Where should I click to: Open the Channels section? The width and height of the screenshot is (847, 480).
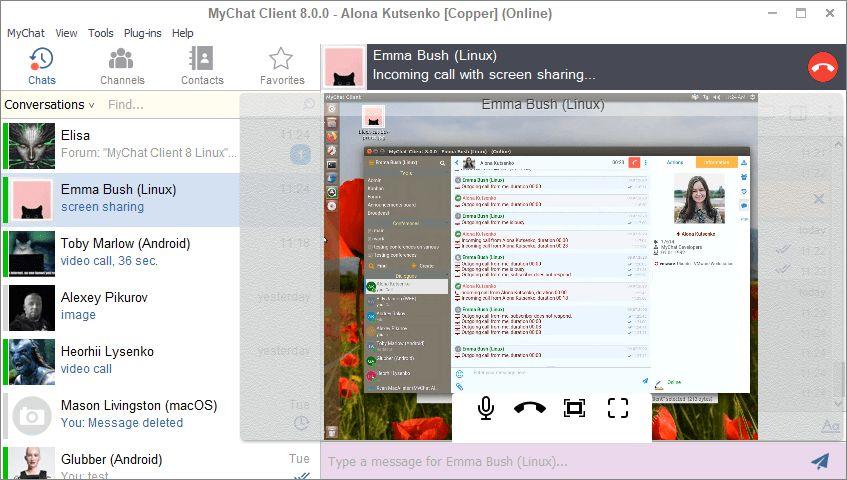[122, 66]
